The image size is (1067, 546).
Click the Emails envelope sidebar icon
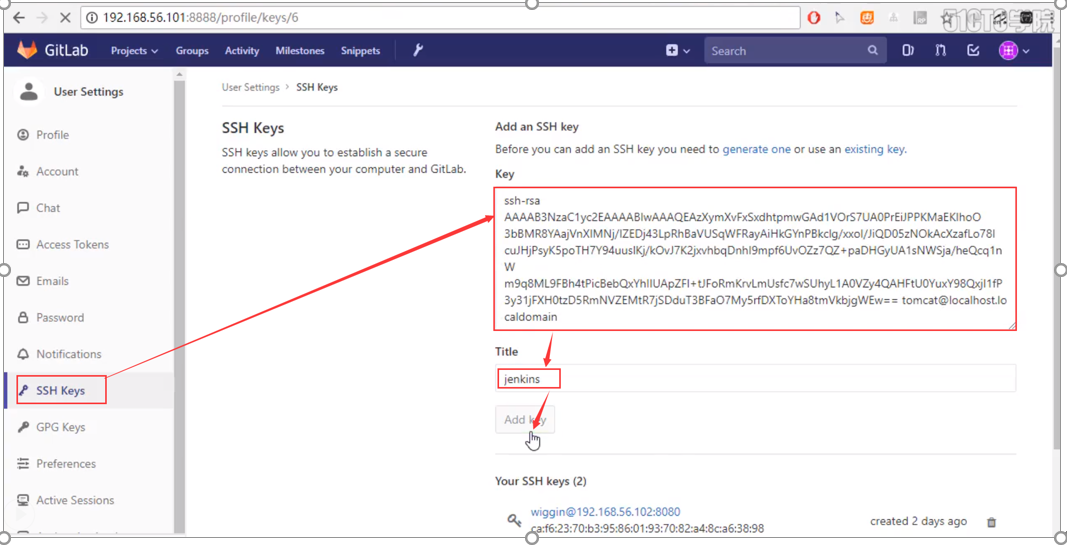tap(23, 281)
